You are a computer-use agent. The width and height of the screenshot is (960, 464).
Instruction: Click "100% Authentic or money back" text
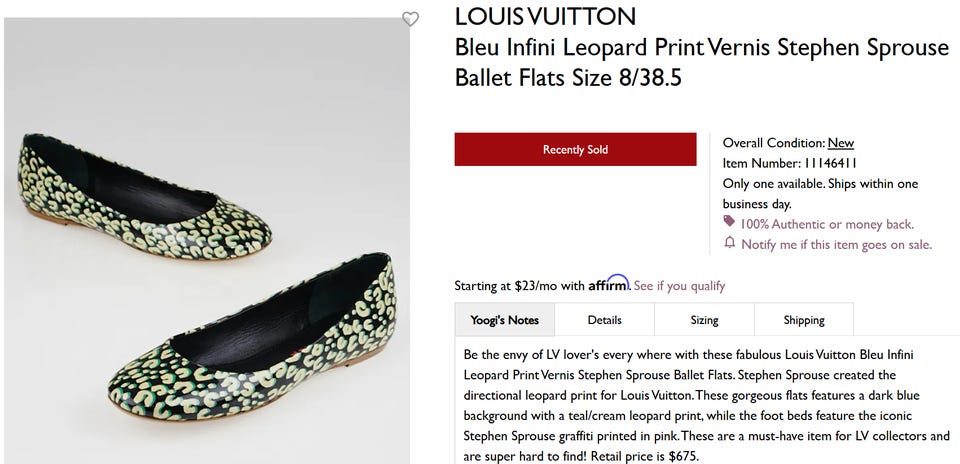pos(827,224)
